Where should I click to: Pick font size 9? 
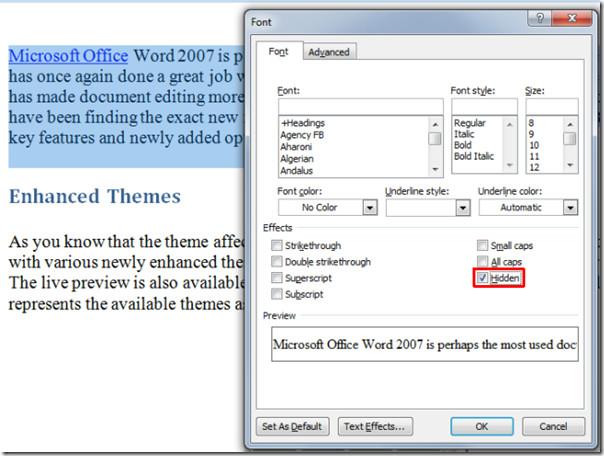[531, 134]
